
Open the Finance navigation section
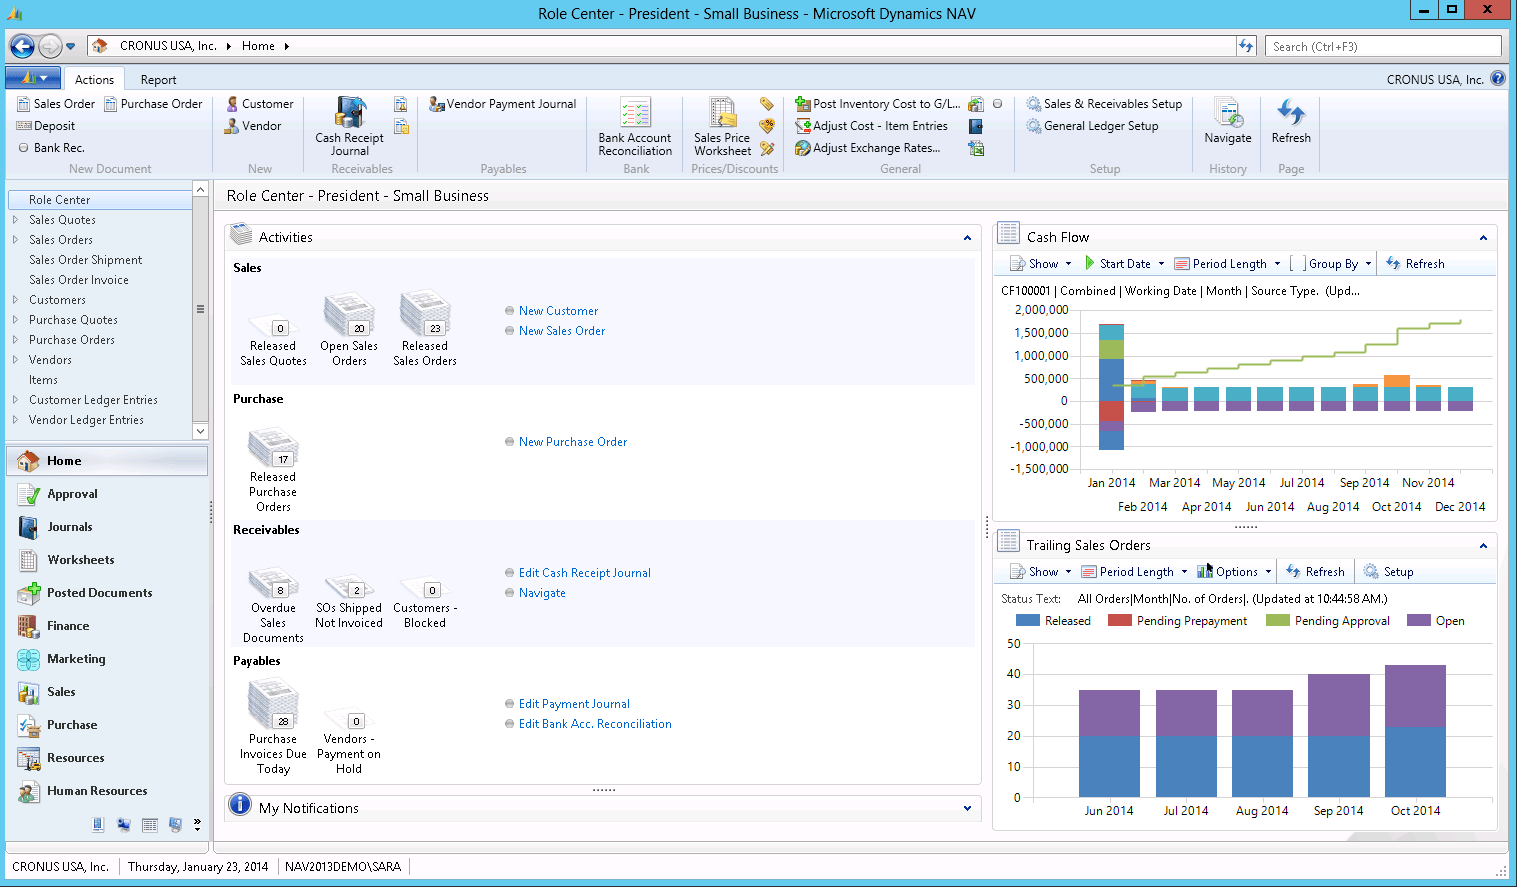click(108, 626)
